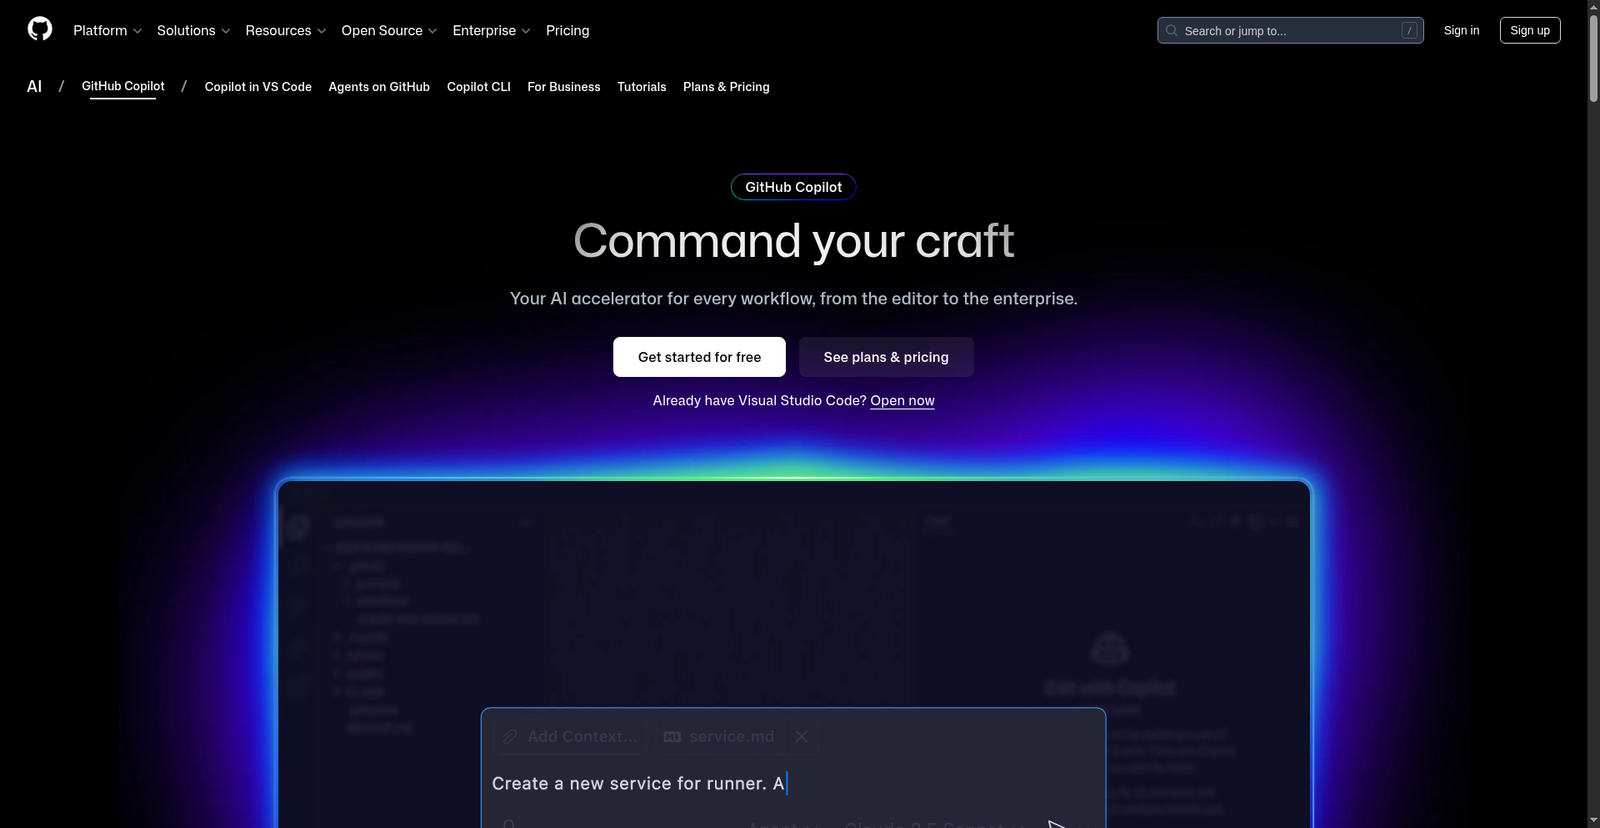Expand the Enterprise dropdown
Screen dimensions: 1600x828
point(490,31)
